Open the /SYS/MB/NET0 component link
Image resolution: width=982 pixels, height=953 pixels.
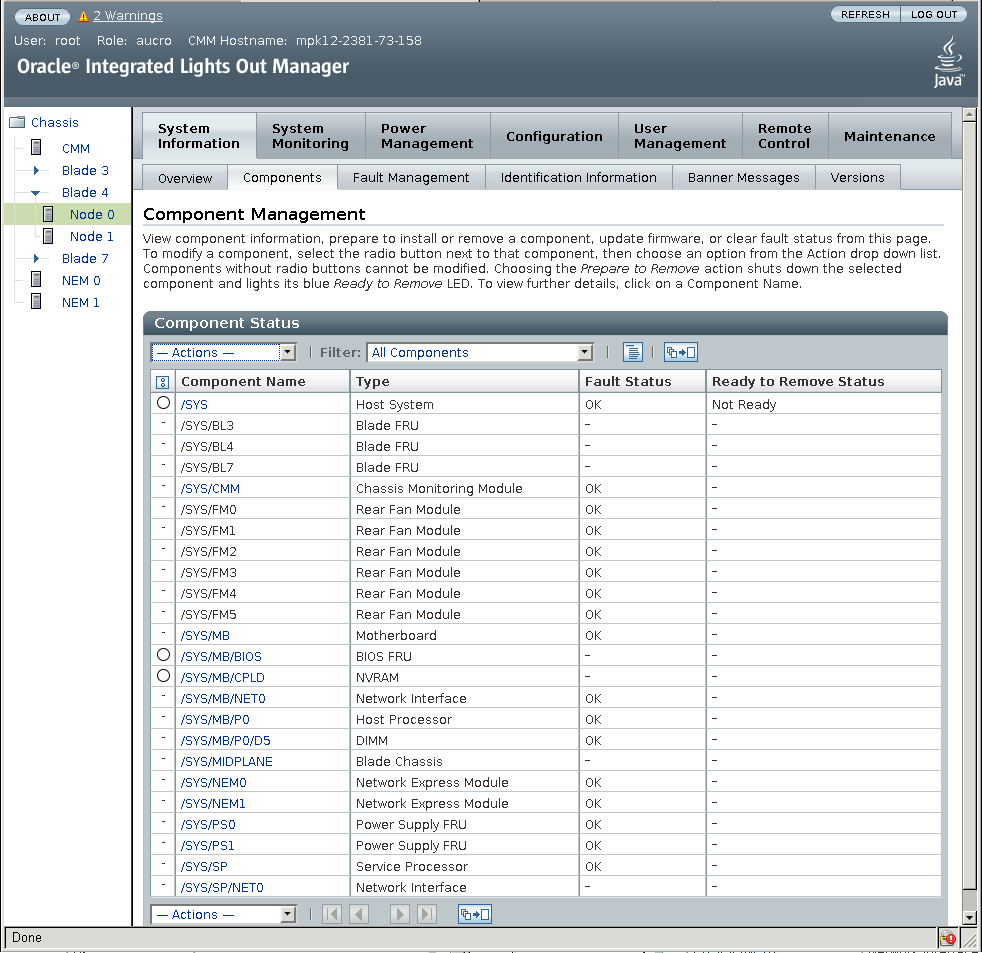coord(223,698)
